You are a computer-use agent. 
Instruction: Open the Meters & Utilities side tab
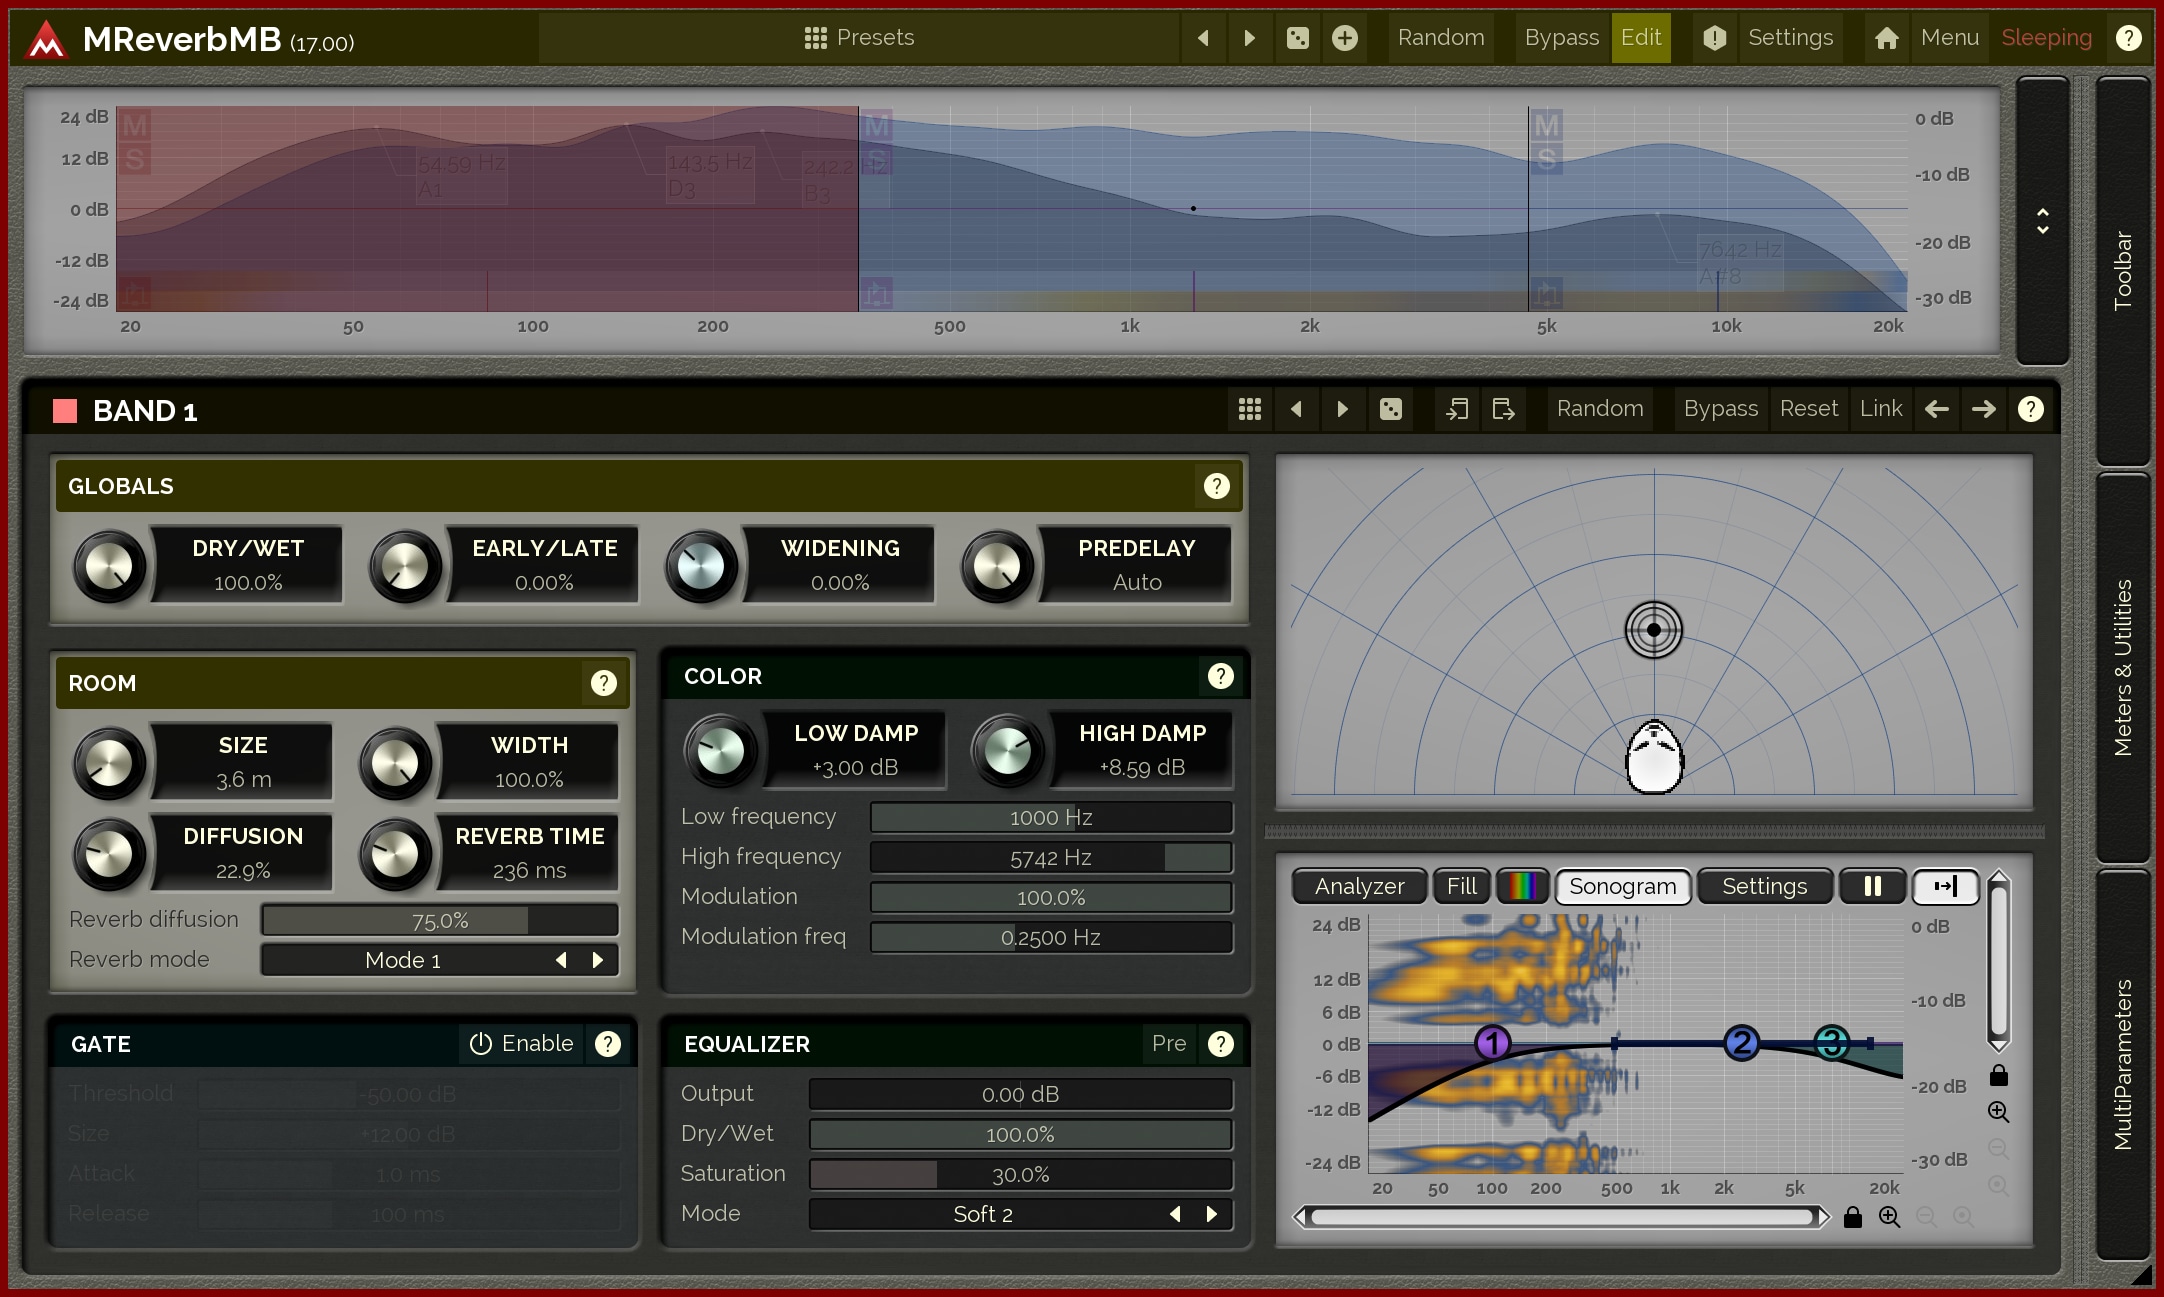point(2122,667)
